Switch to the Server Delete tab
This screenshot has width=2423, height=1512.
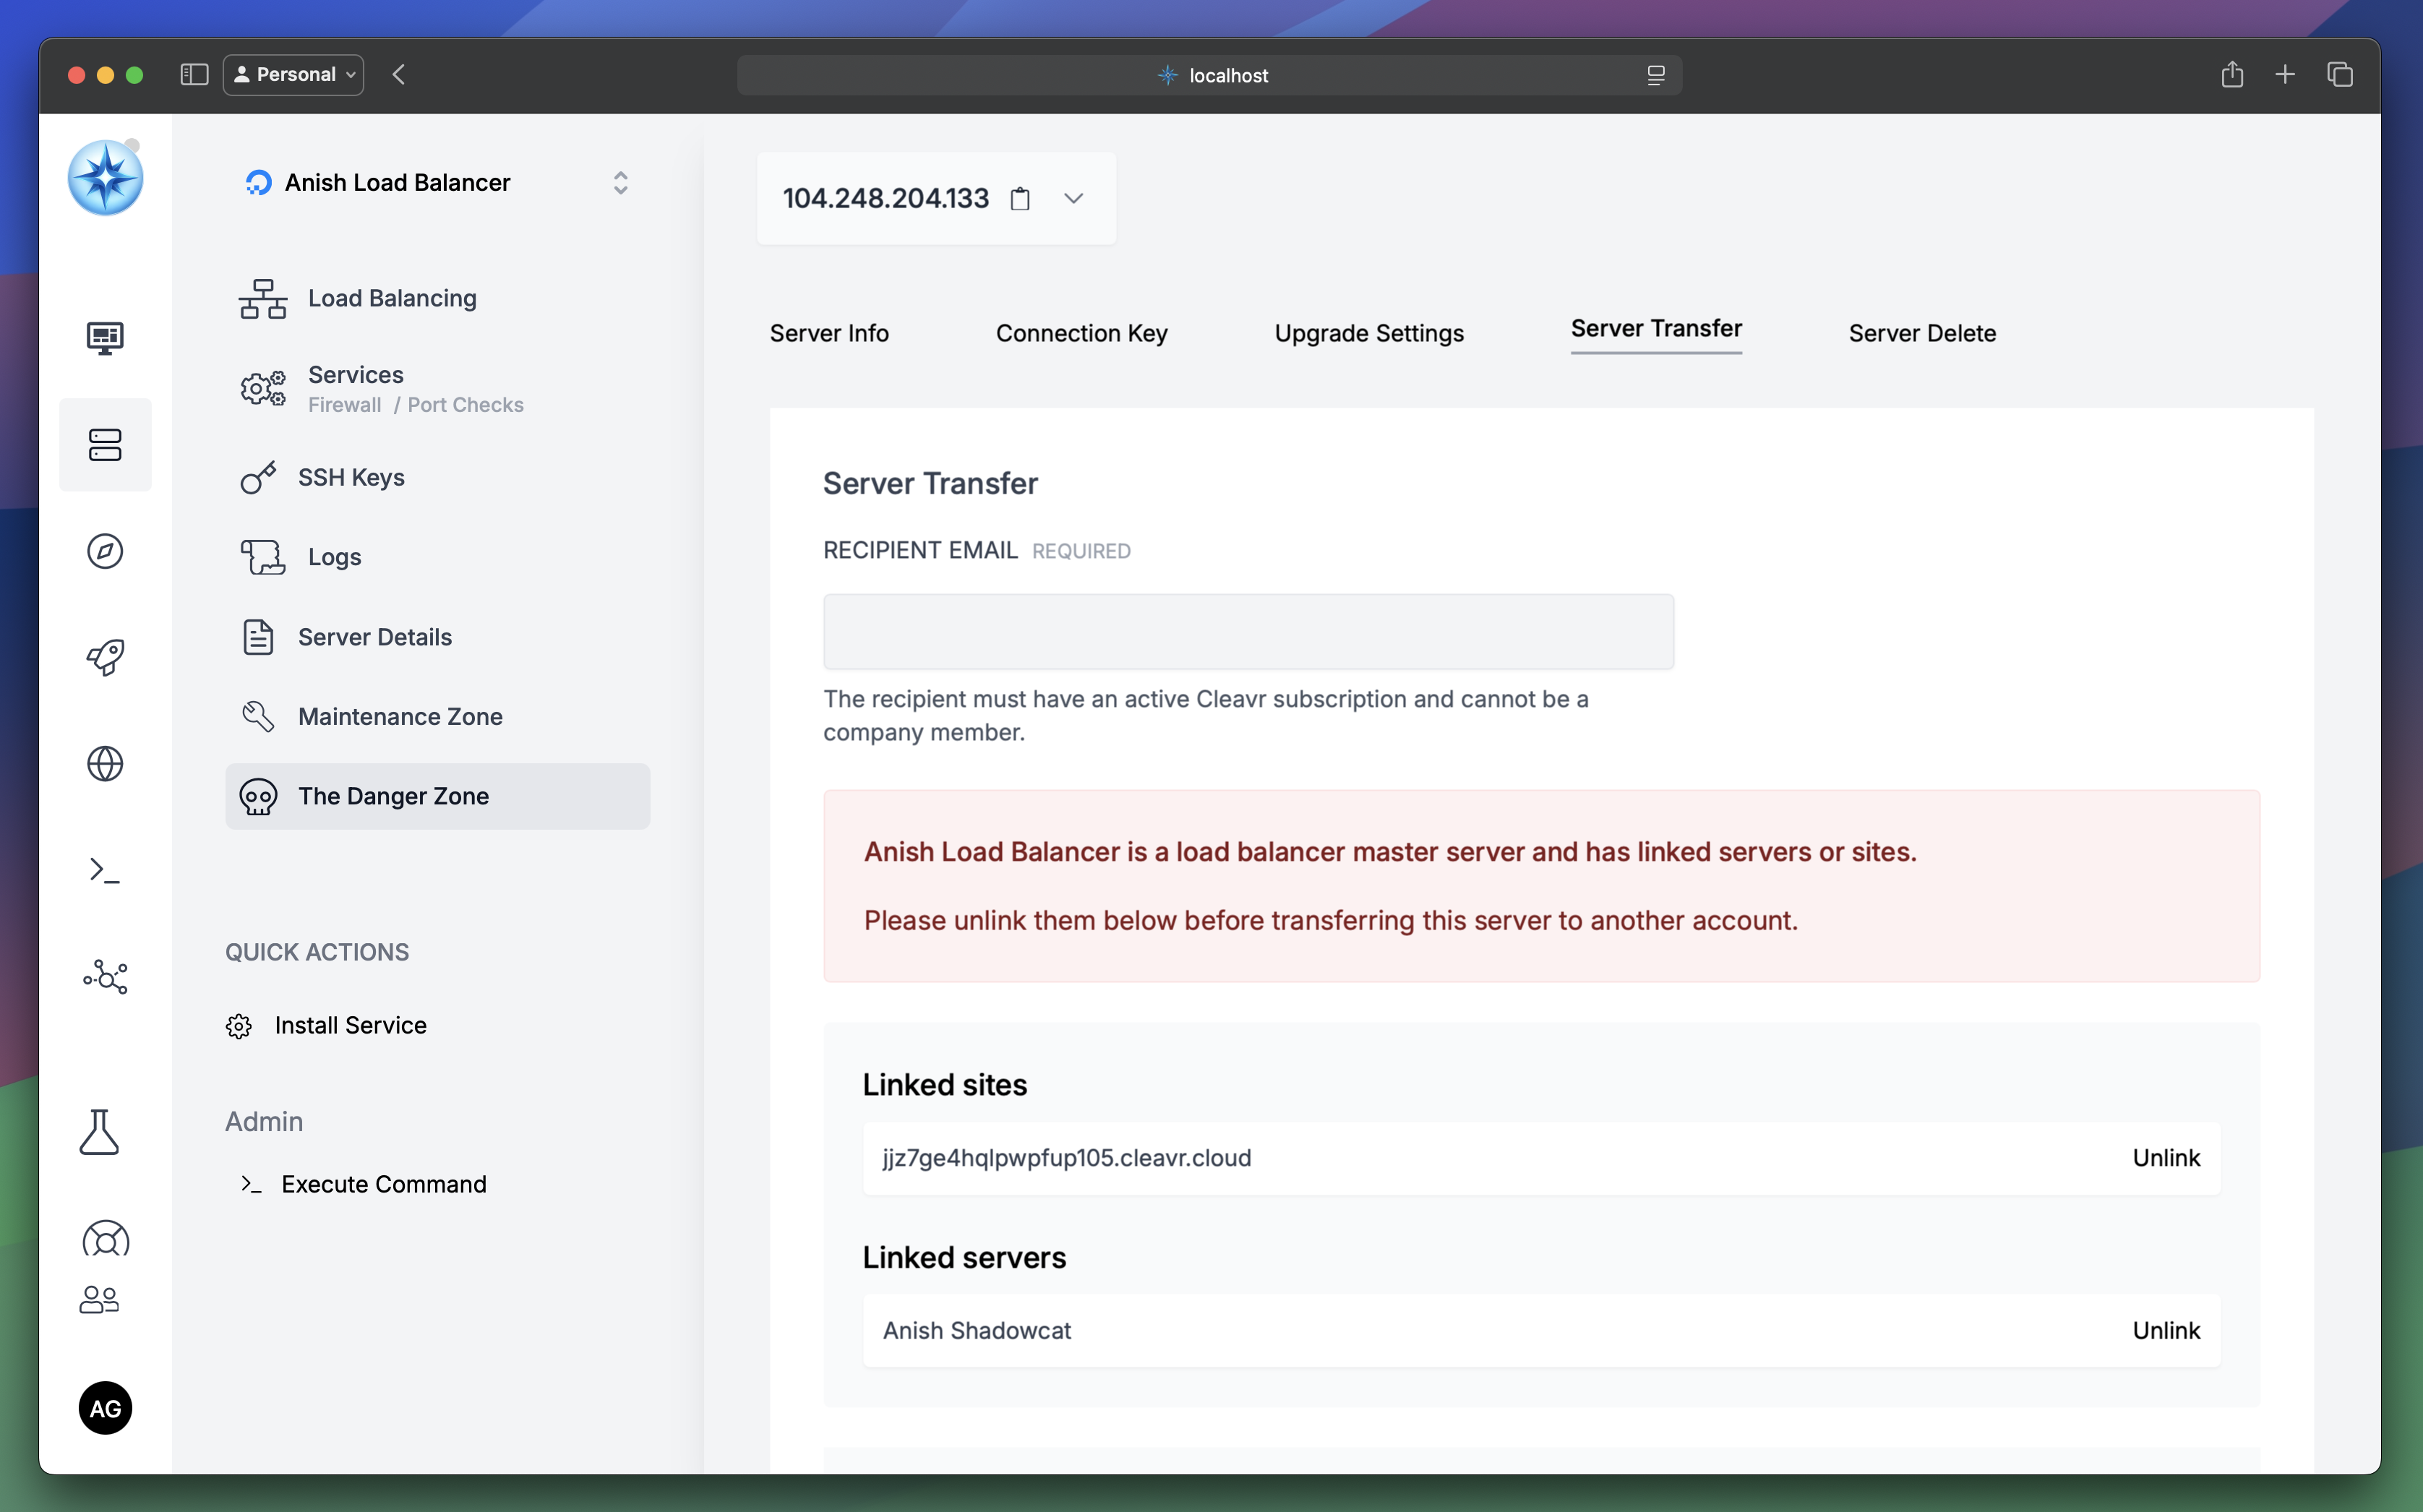pos(1922,333)
